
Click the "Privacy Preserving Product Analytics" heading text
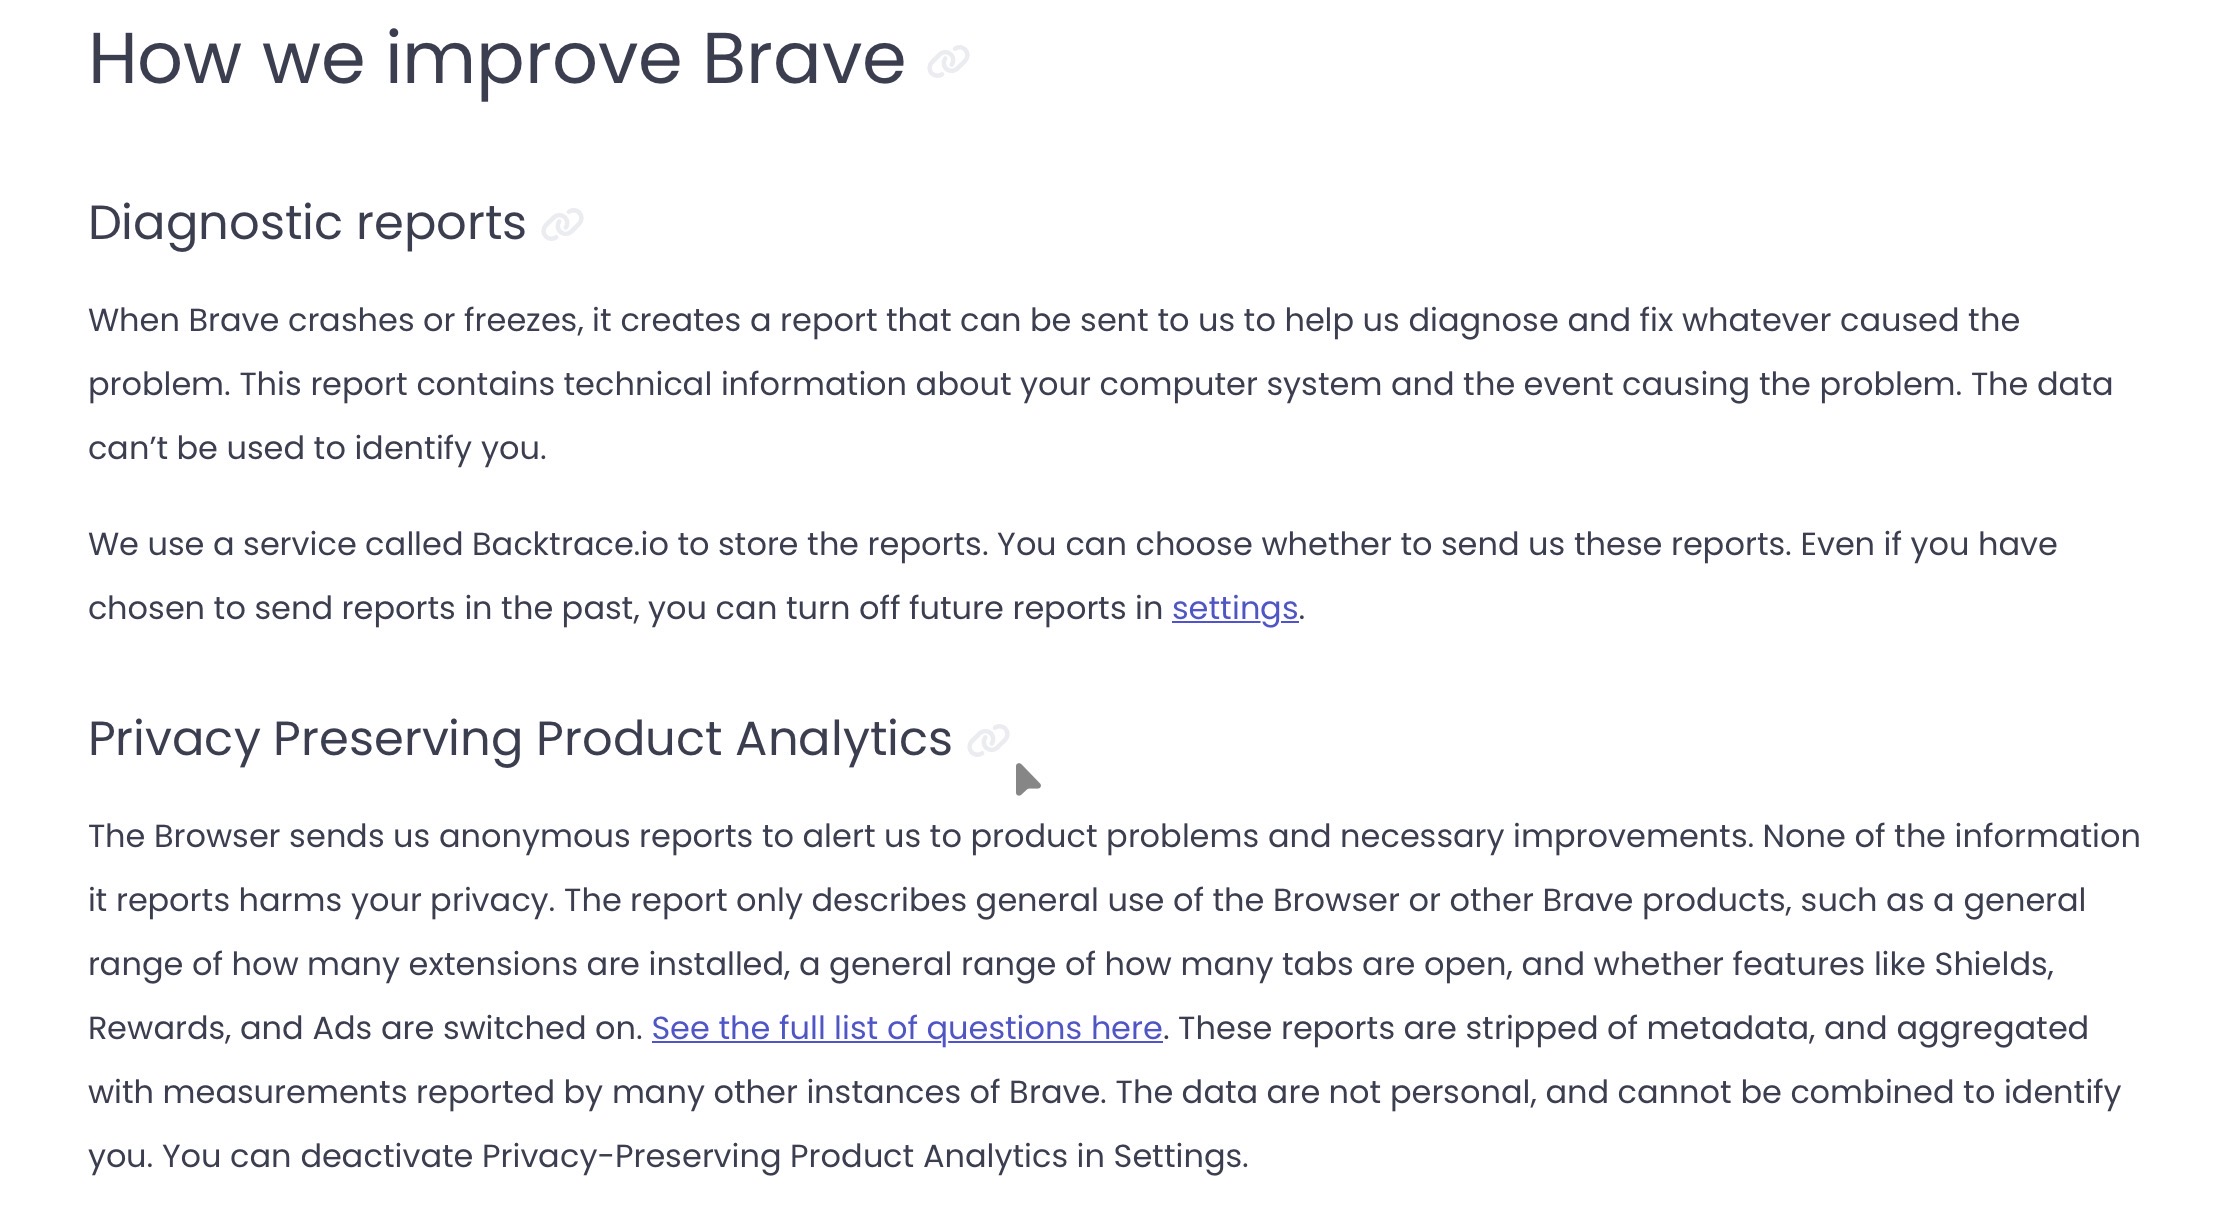click(x=519, y=739)
